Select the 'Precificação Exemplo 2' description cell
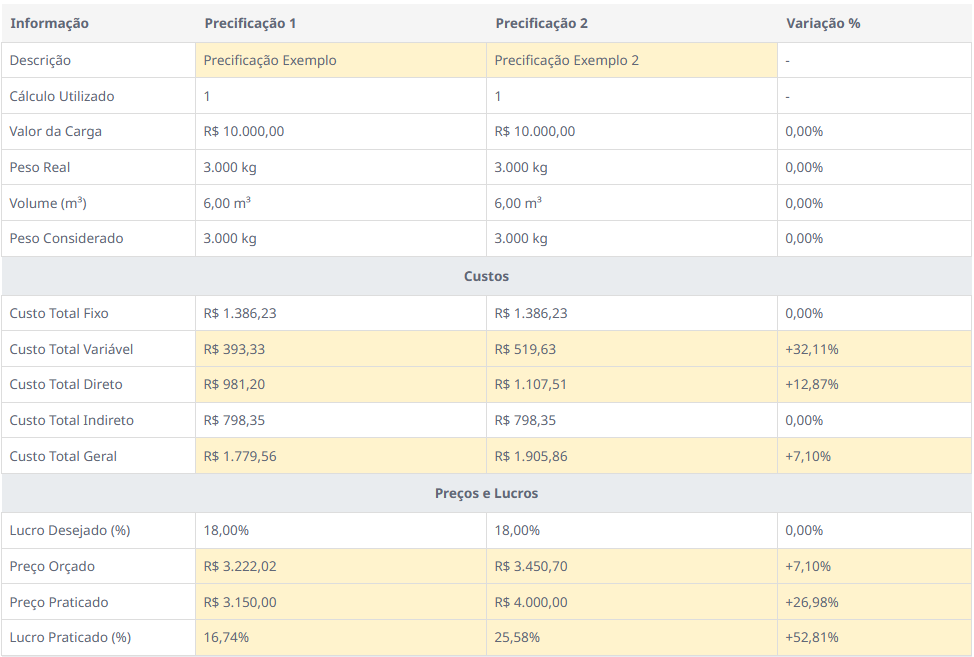Viewport: 974px width, 657px height. pos(632,60)
